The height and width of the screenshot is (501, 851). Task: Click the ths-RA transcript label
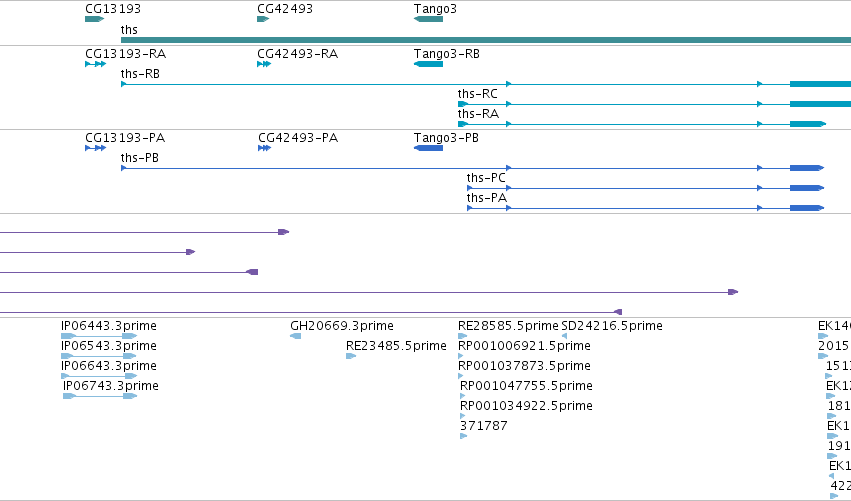click(478, 114)
